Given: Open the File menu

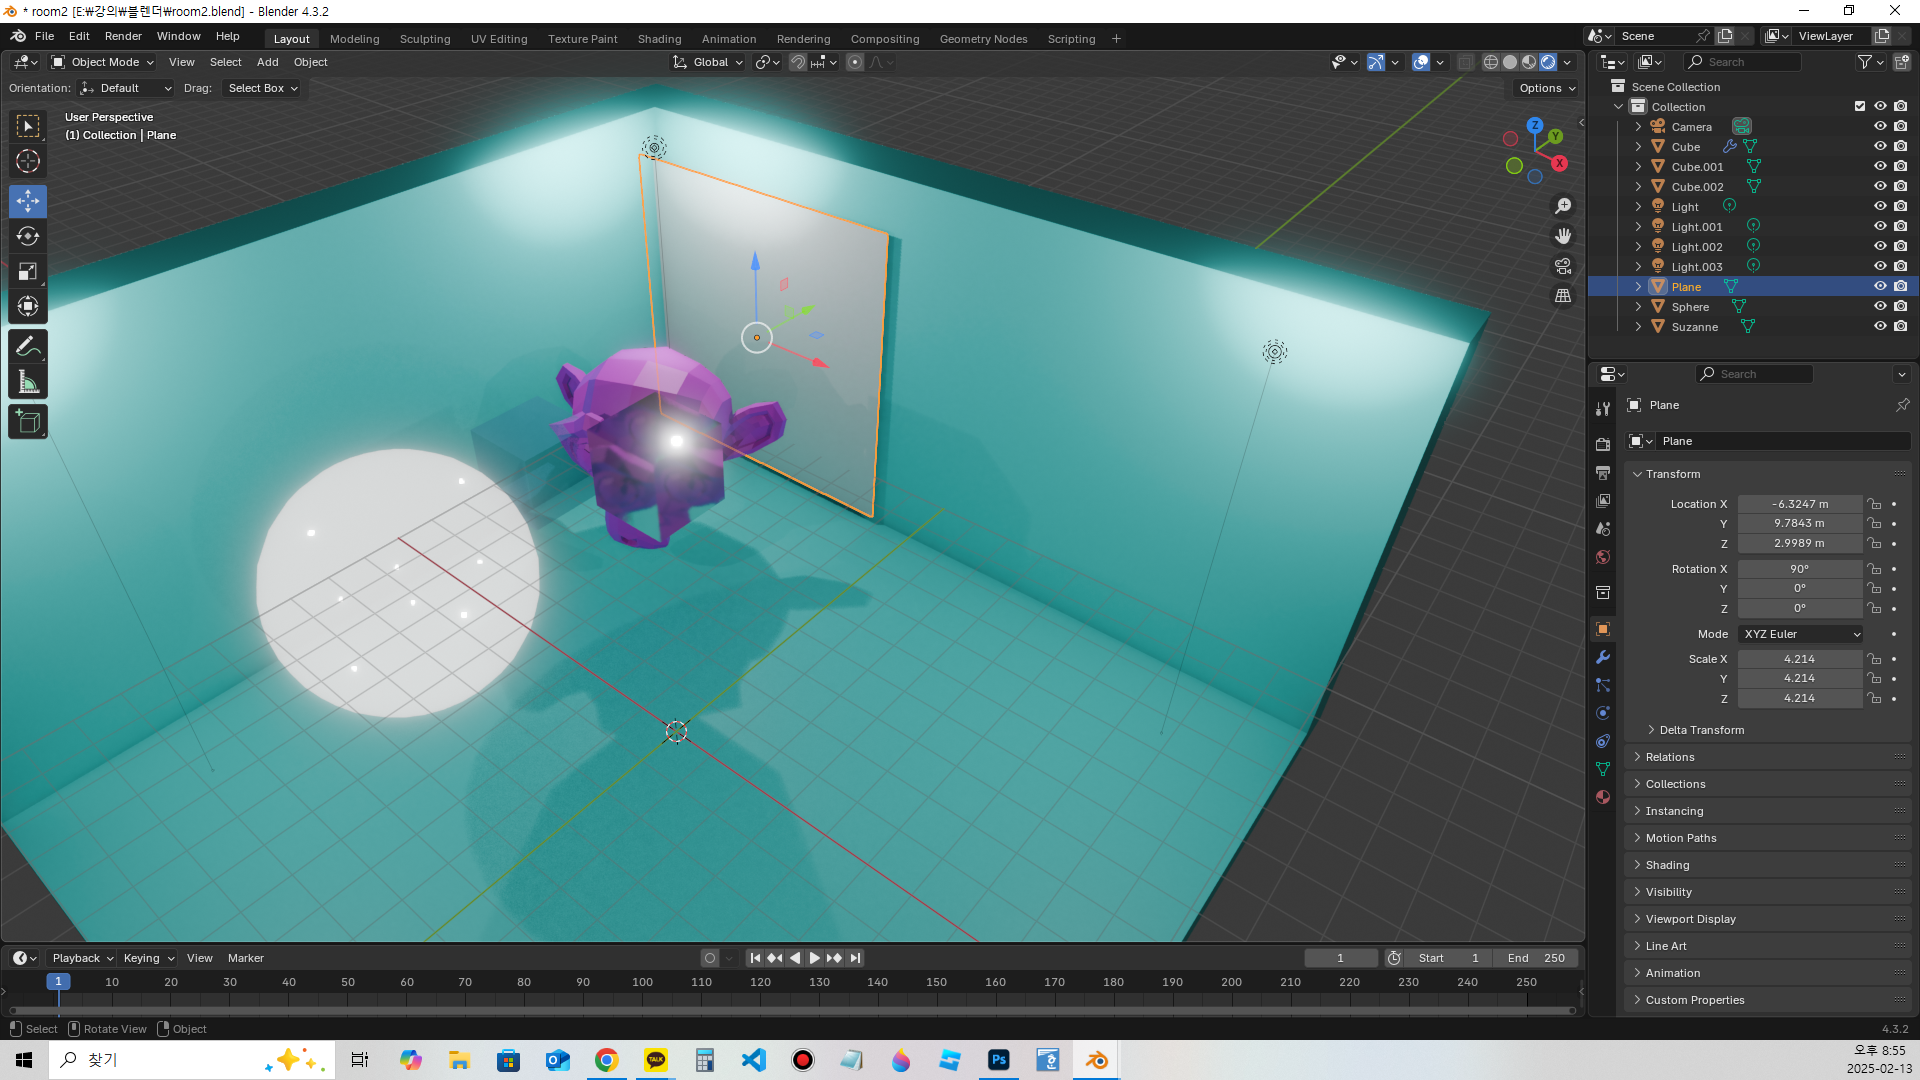Looking at the screenshot, I should click(44, 36).
